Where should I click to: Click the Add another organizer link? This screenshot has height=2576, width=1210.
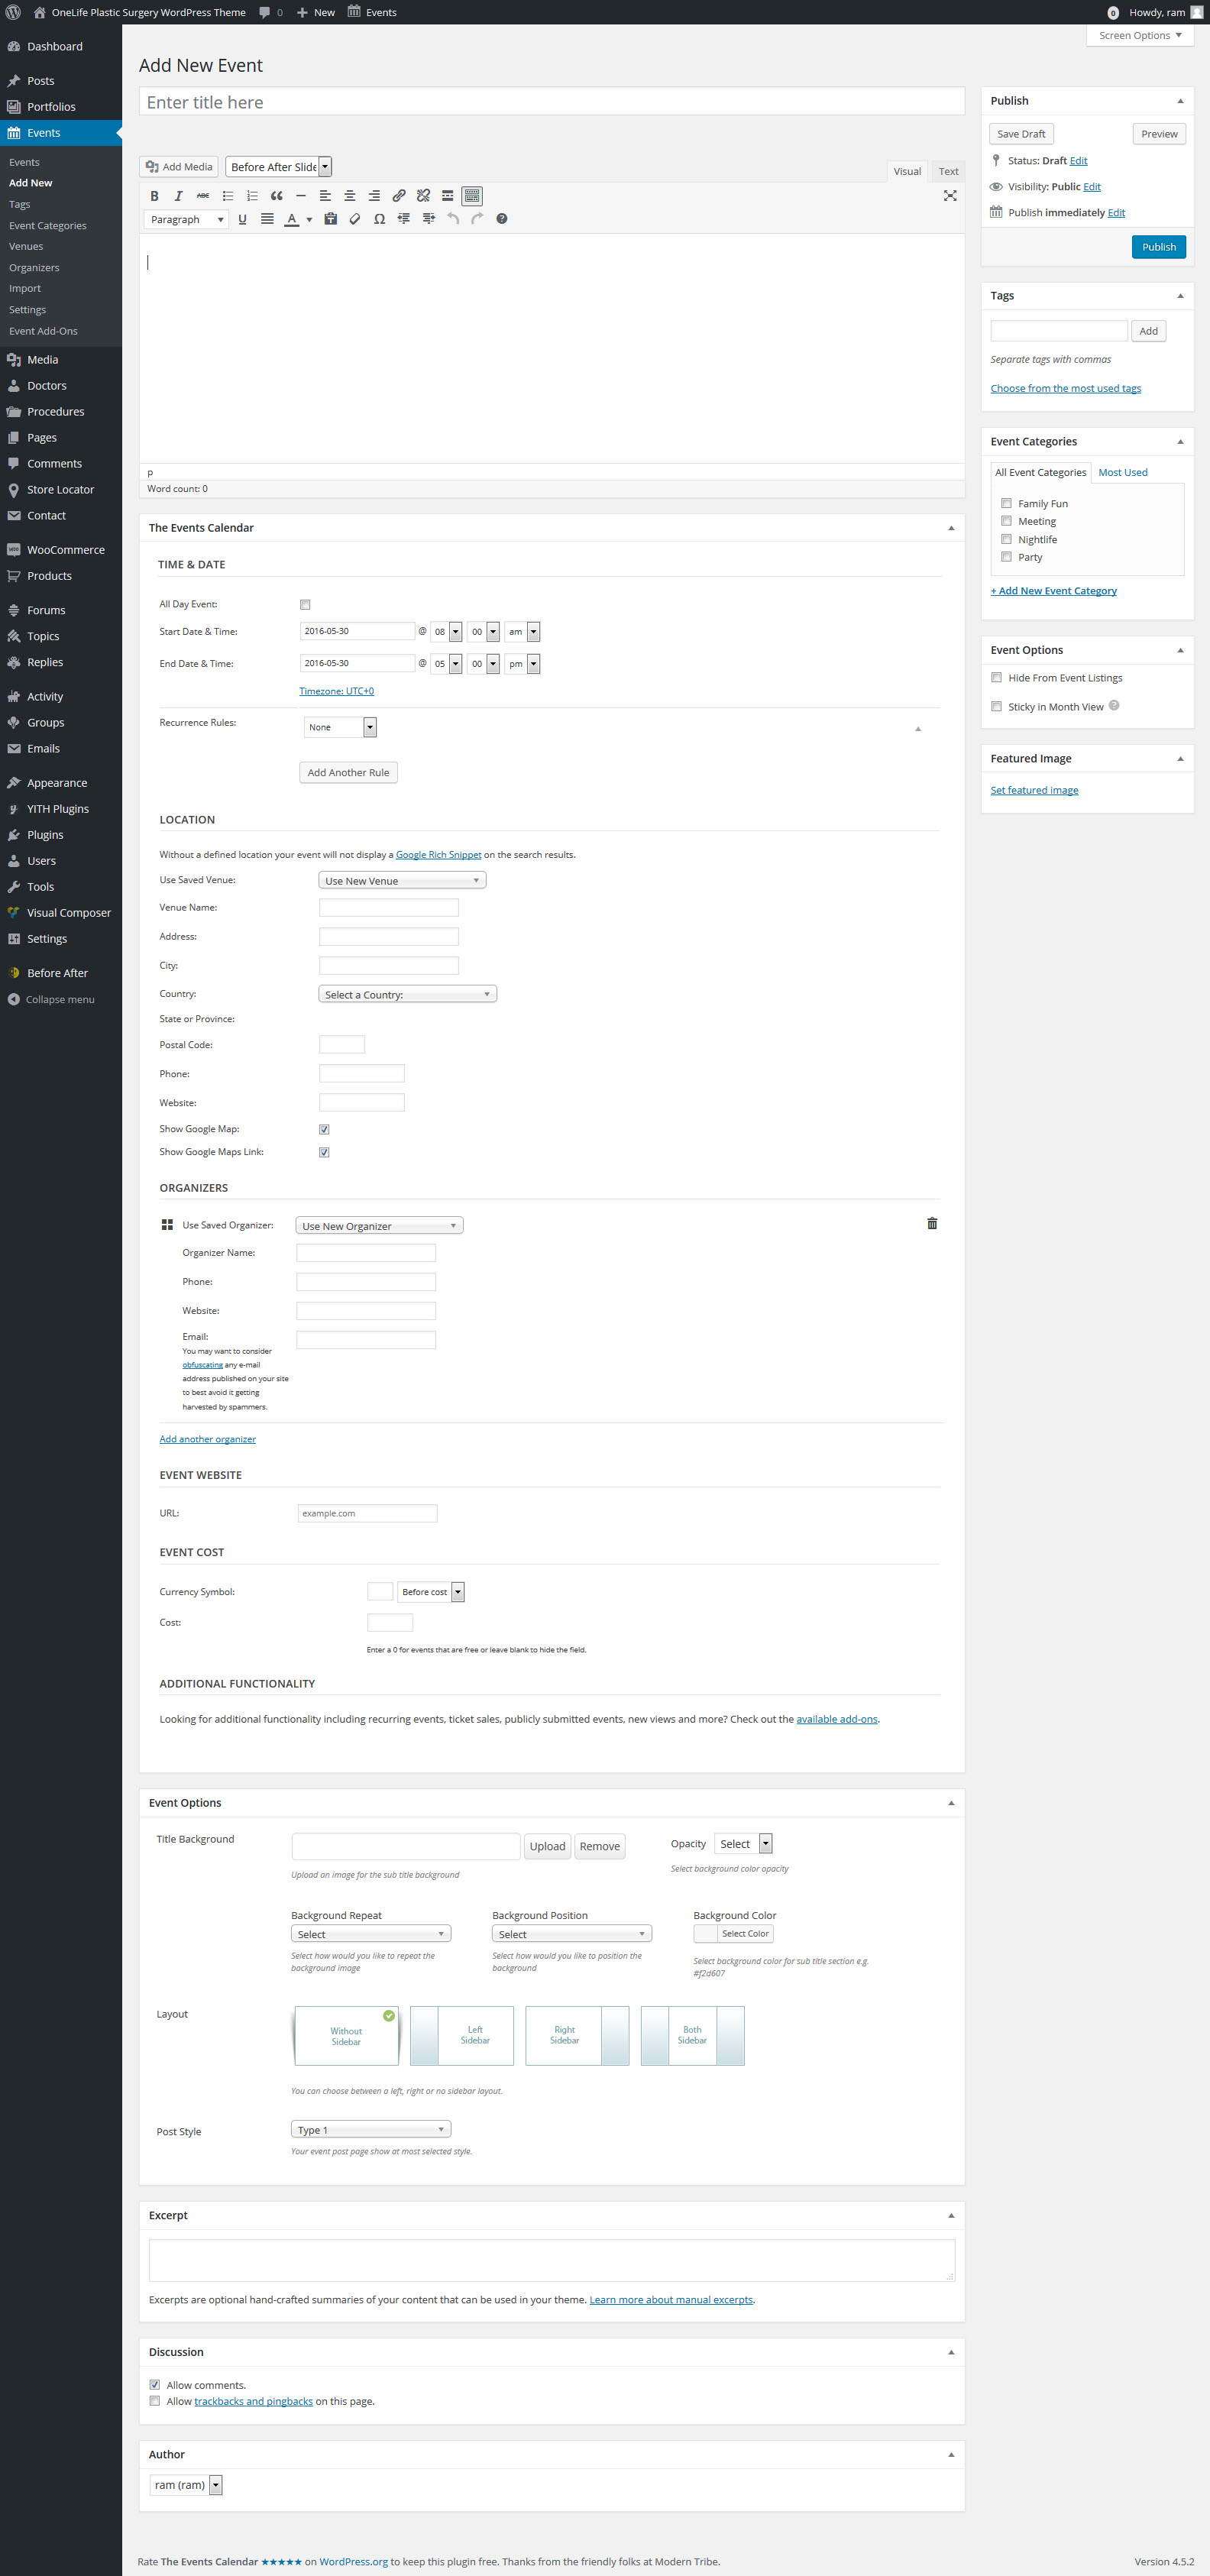208,1439
